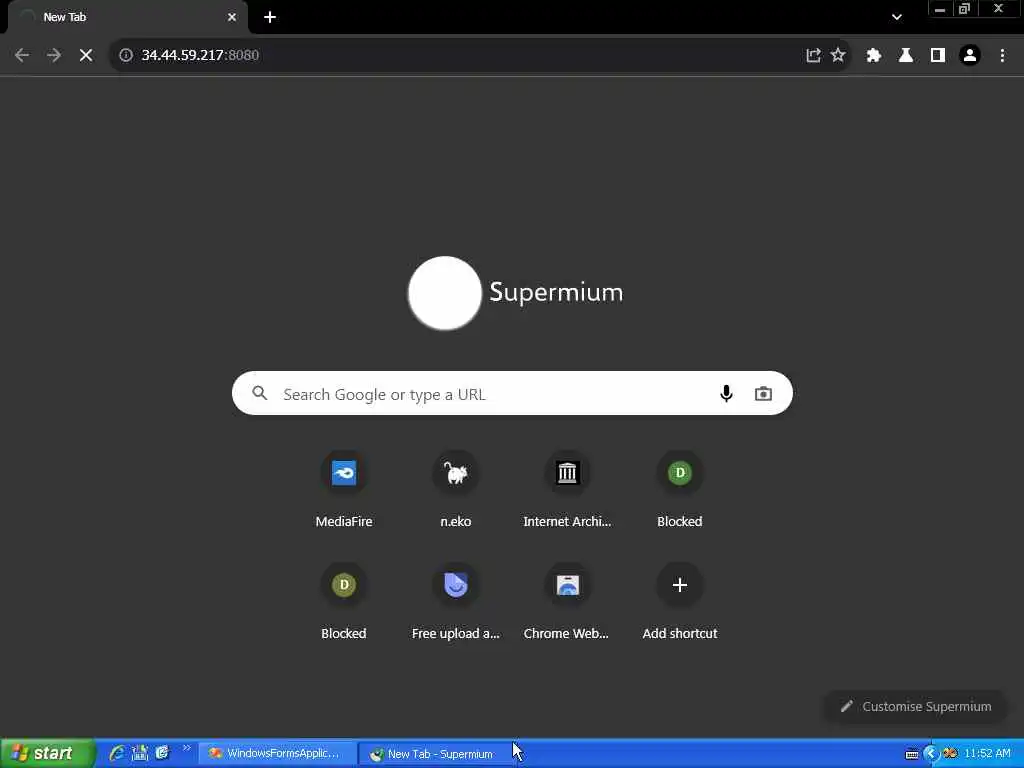Image resolution: width=1024 pixels, height=768 pixels.
Task: Share this page from the address bar
Action: [813, 55]
